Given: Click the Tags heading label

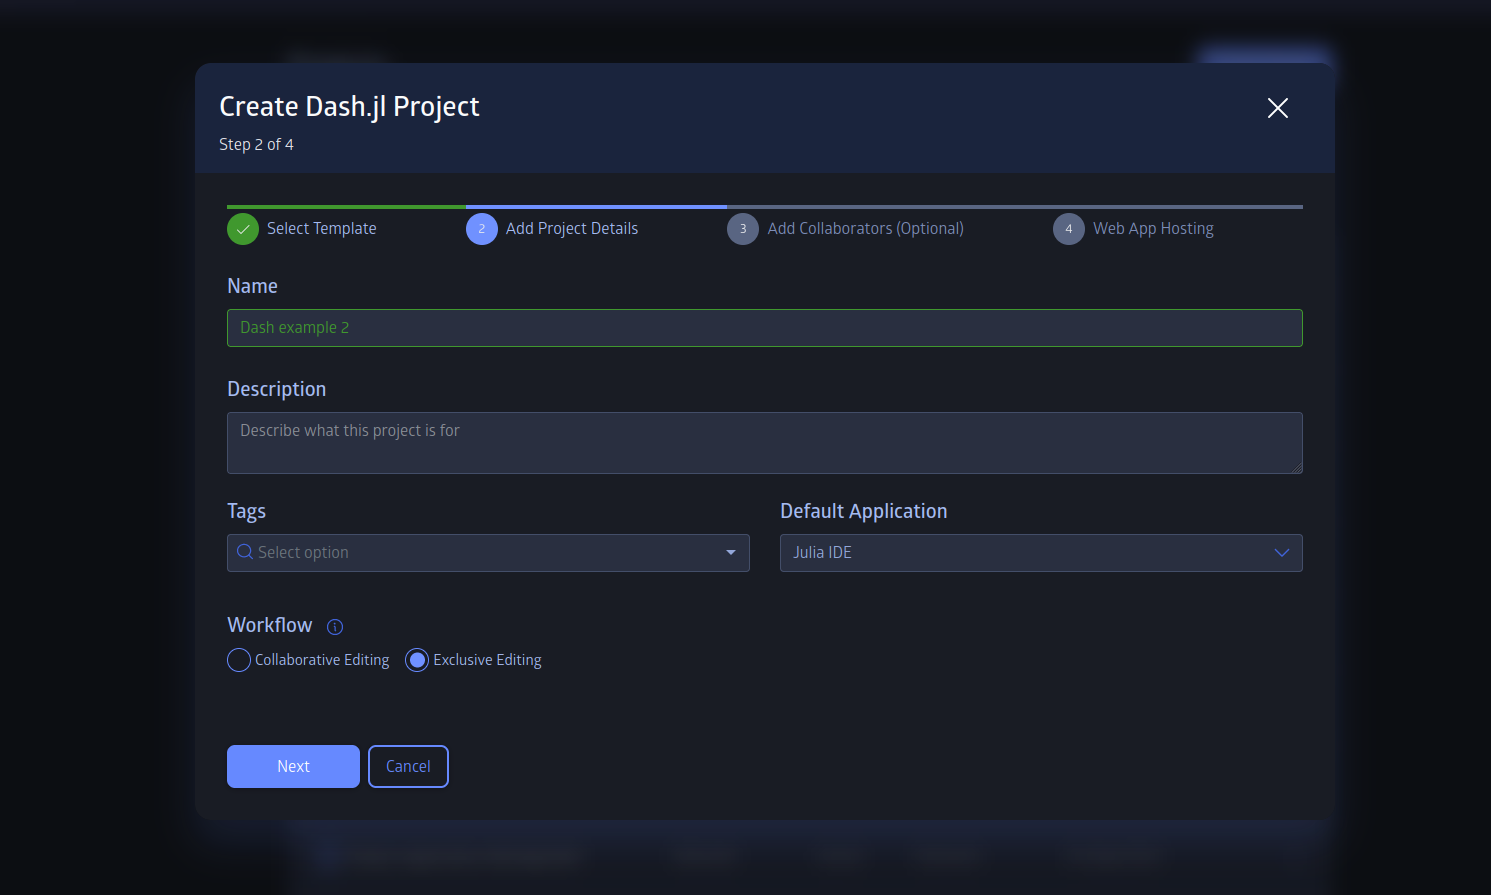Looking at the screenshot, I should tap(246, 511).
